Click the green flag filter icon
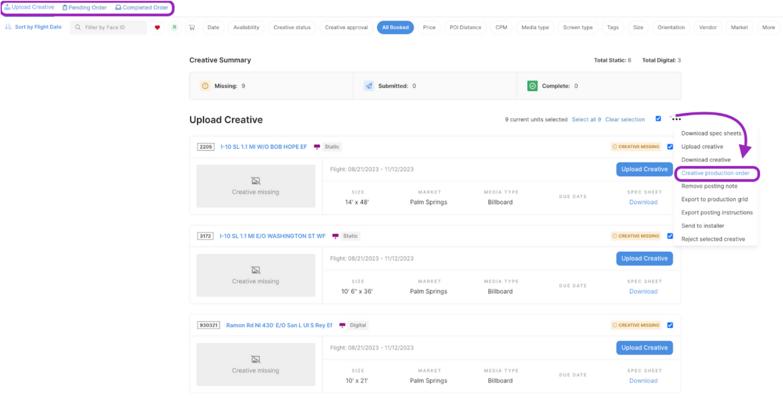The width and height of the screenshot is (783, 400). point(174,27)
